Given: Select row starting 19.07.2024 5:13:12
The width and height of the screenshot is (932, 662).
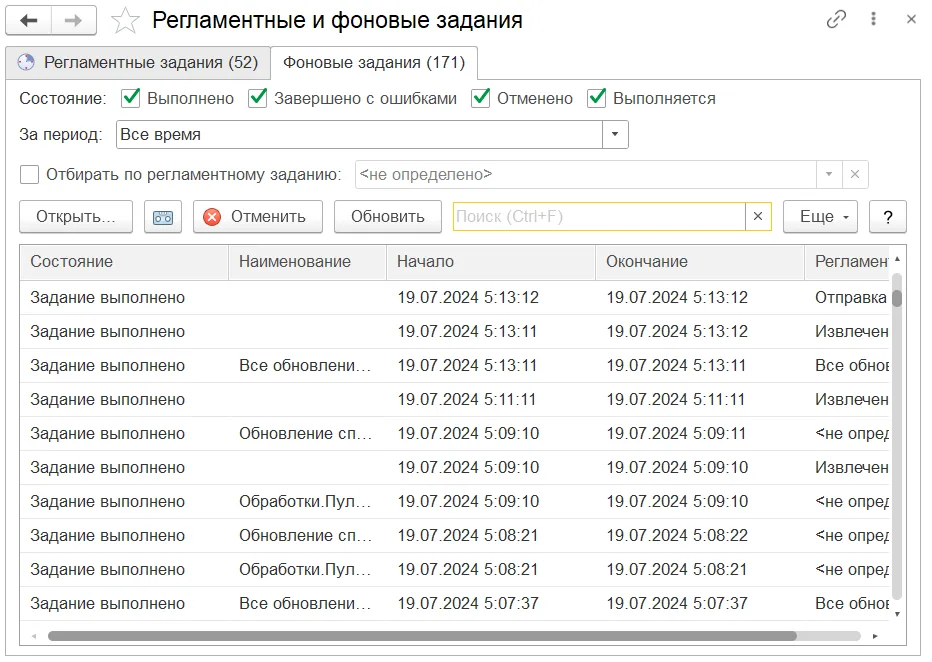Looking at the screenshot, I should 455,298.
